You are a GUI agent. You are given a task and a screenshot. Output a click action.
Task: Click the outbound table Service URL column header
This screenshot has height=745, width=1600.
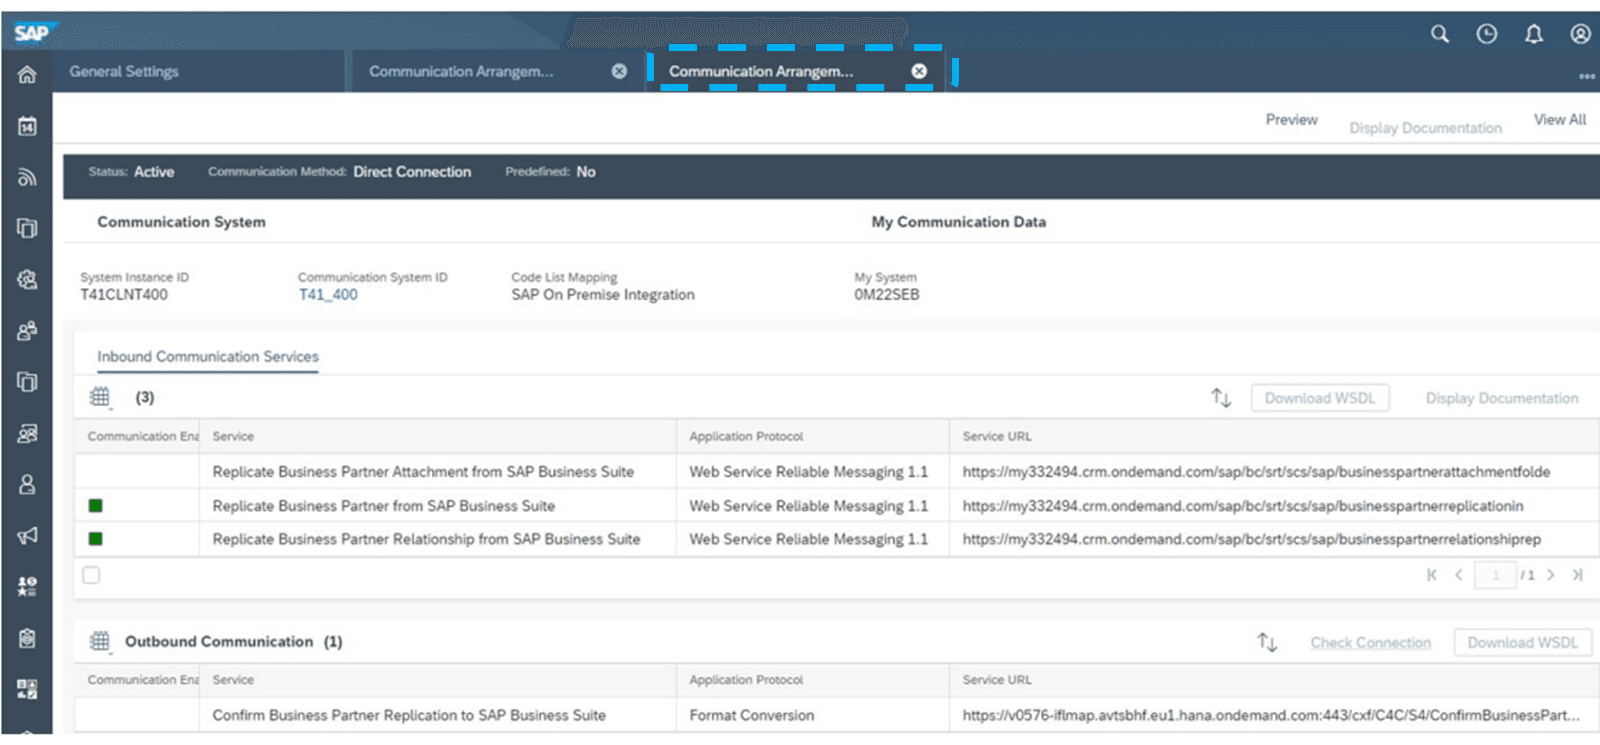tap(1274, 680)
